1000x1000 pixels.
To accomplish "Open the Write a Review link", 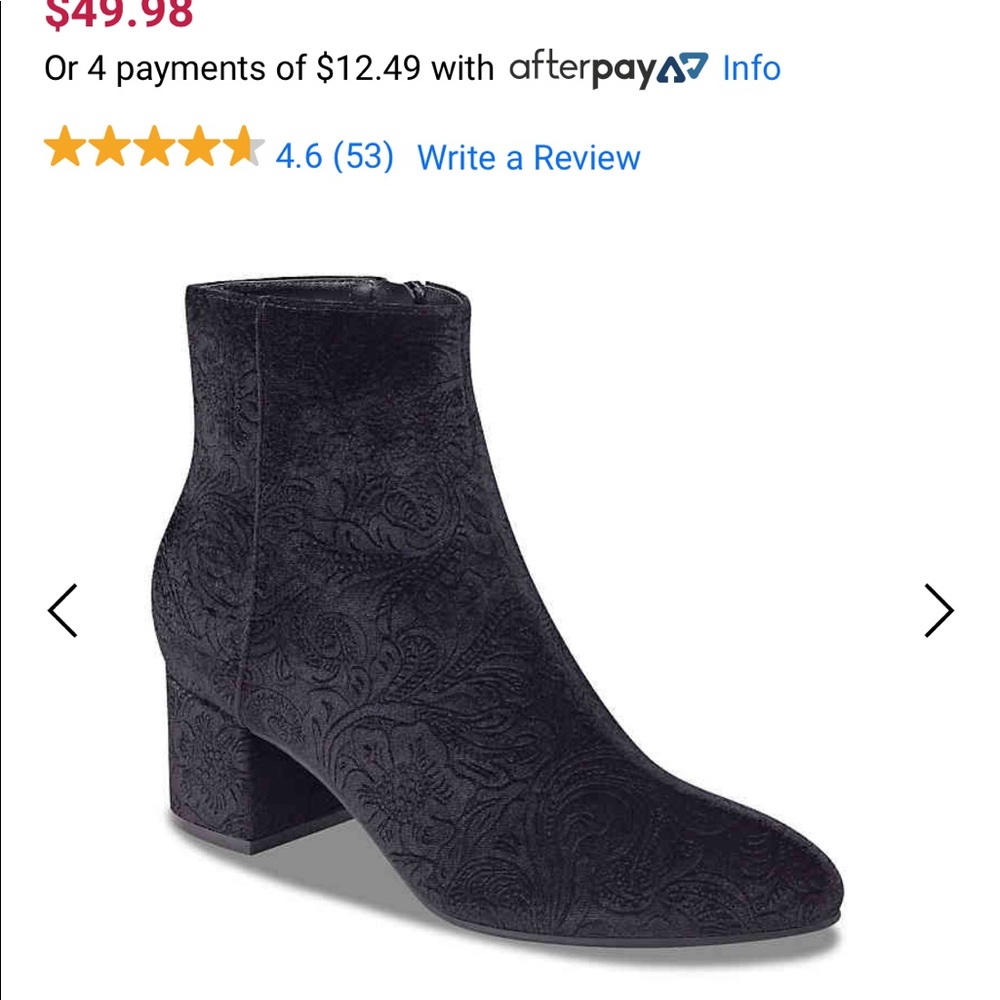I will pos(529,157).
